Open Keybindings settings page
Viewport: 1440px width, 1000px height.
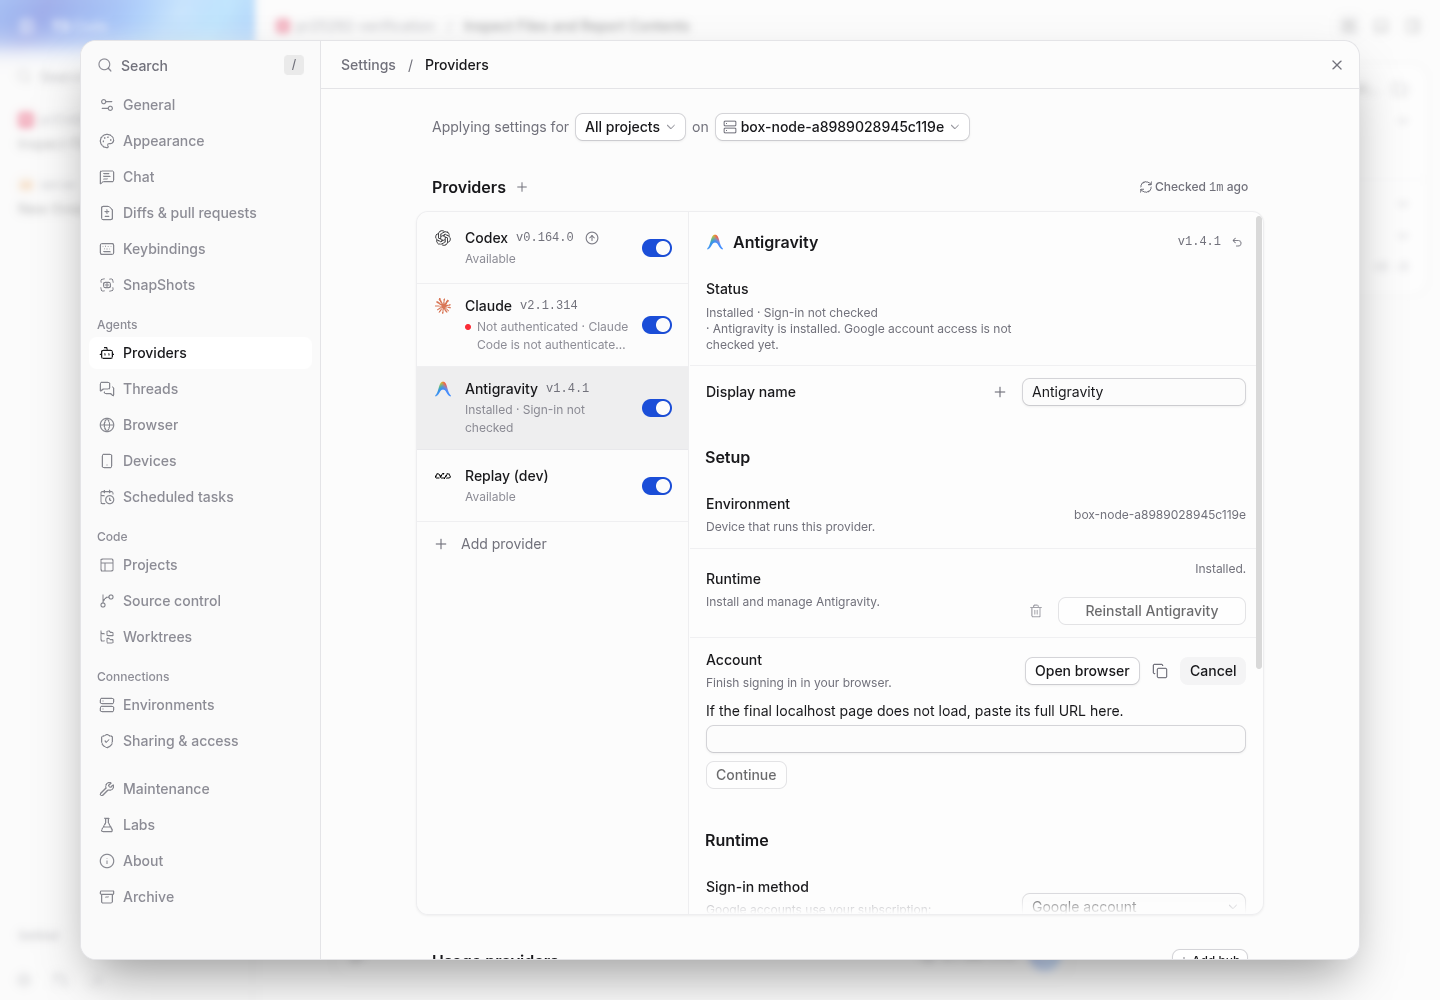(200, 249)
